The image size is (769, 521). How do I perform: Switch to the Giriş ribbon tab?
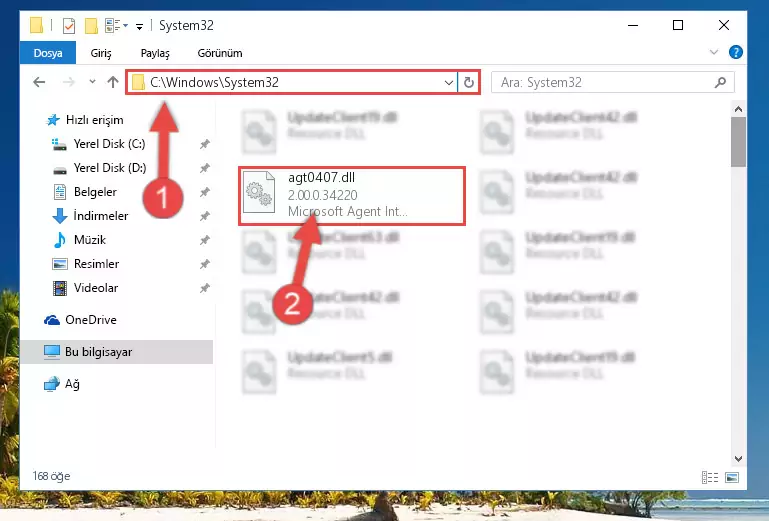[101, 53]
